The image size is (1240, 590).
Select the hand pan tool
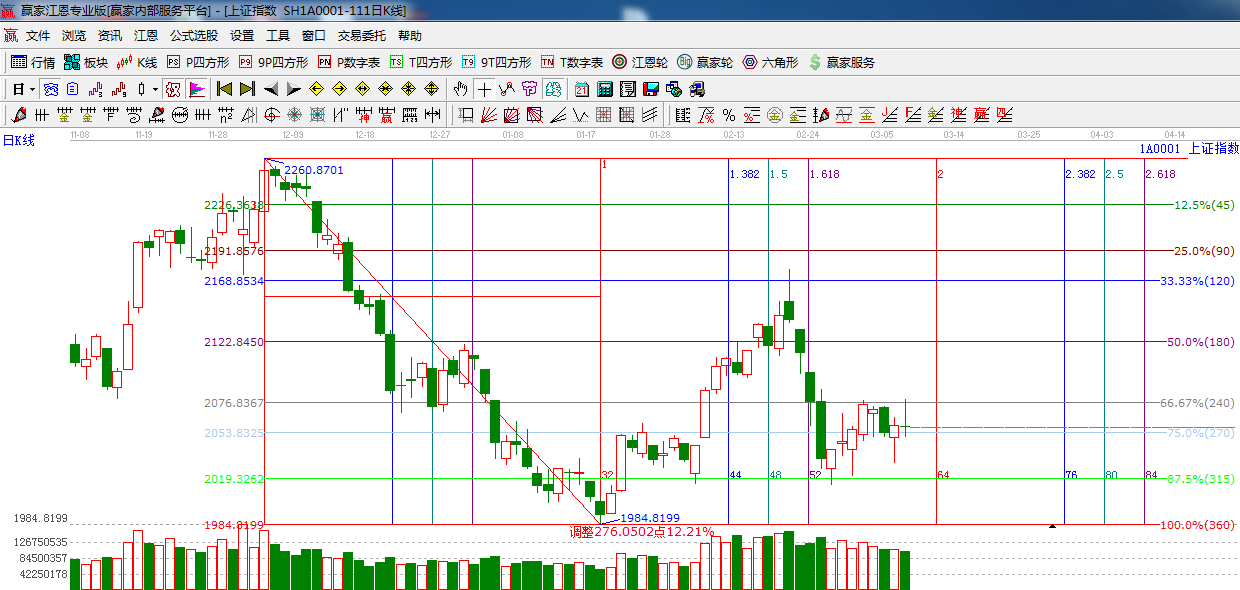(461, 89)
